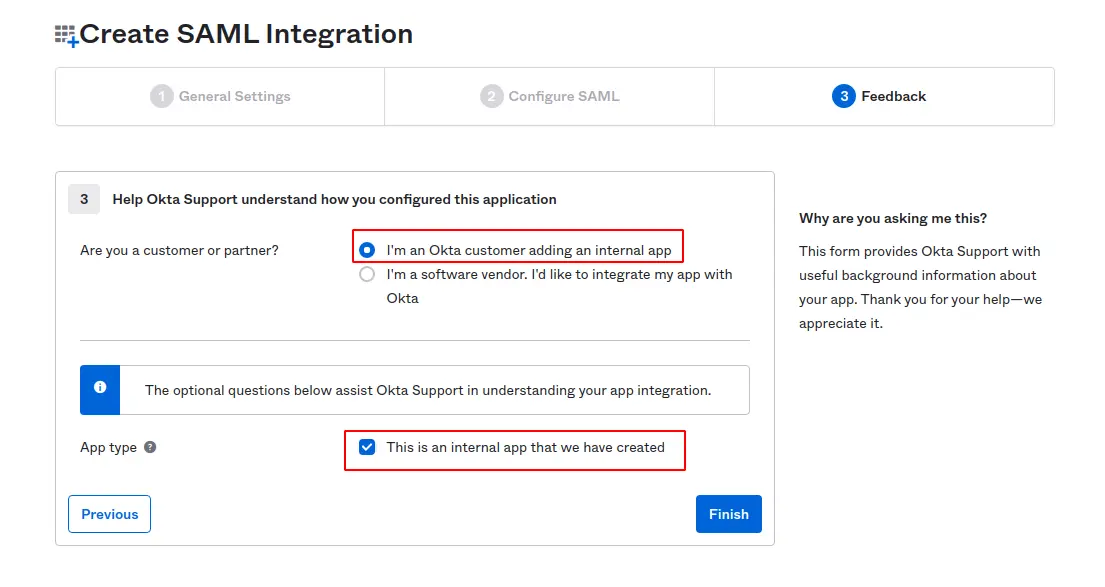The height and width of the screenshot is (587, 1105).
Task: Click the step 2 number circle
Action: pyautogui.click(x=491, y=96)
